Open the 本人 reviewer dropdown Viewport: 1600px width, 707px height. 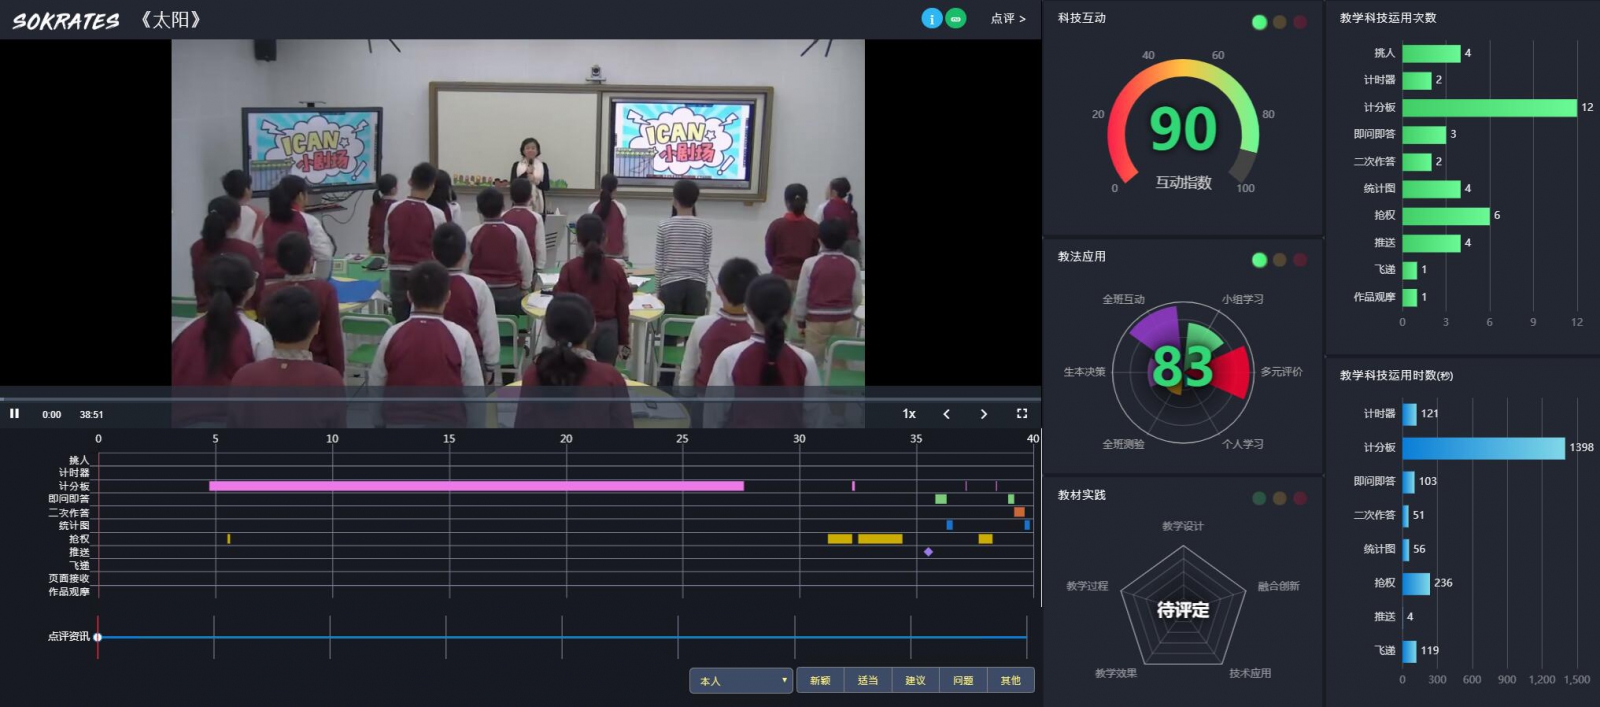(x=740, y=681)
